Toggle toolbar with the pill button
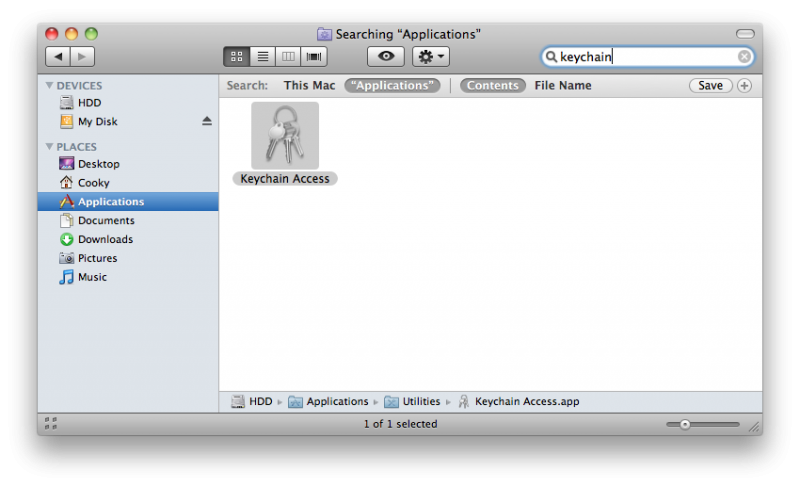Image resolution: width=800 pixels, height=487 pixels. pyautogui.click(x=745, y=34)
